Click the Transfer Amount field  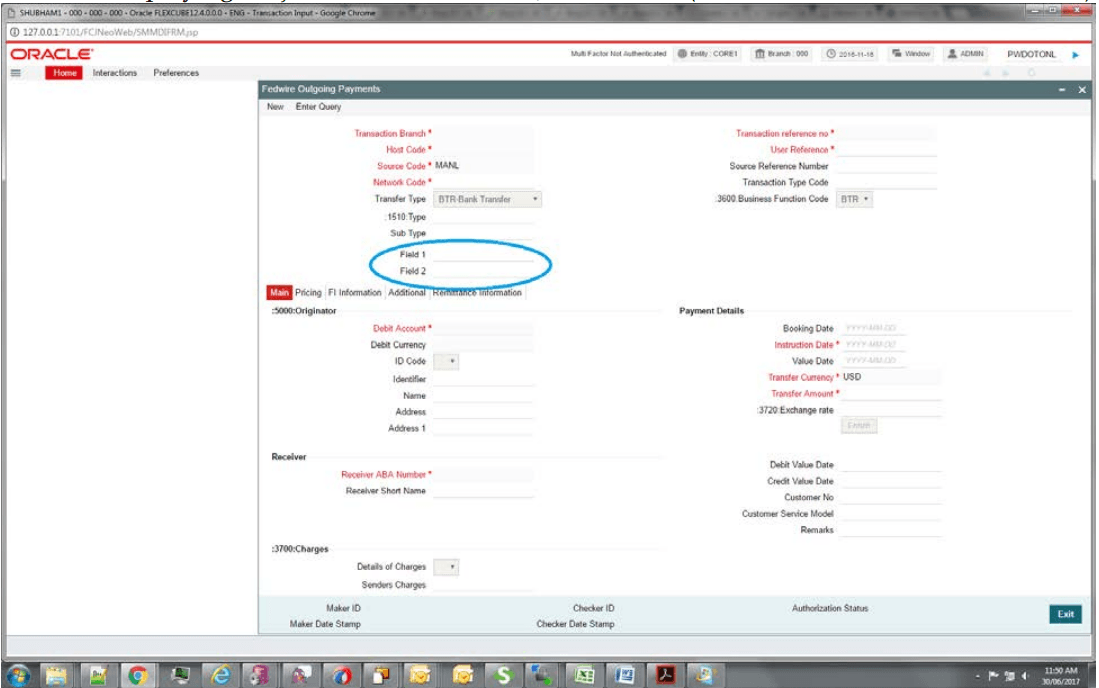pyautogui.click(x=891, y=394)
